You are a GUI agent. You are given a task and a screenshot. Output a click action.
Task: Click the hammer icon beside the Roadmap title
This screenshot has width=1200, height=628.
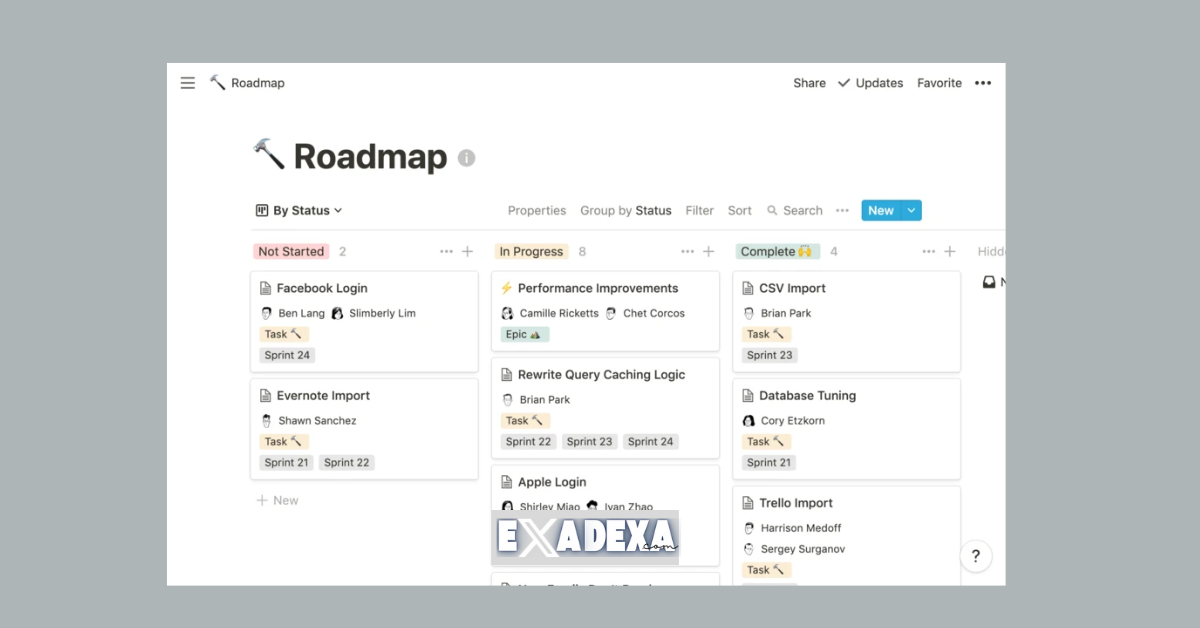tap(215, 83)
